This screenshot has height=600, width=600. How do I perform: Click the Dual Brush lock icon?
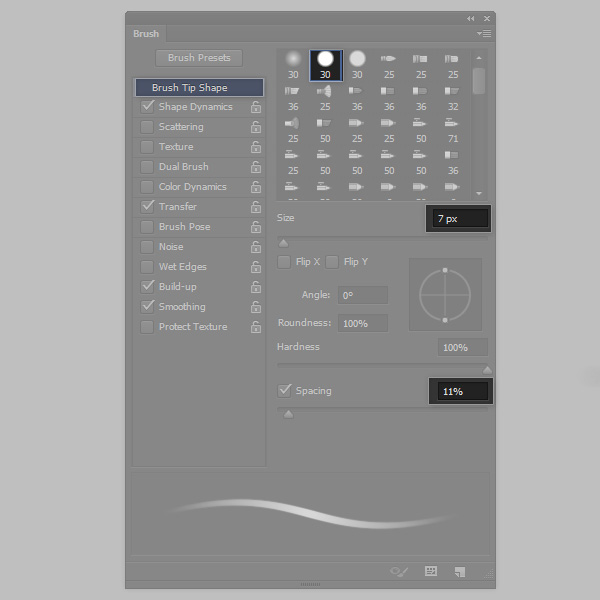click(256, 167)
